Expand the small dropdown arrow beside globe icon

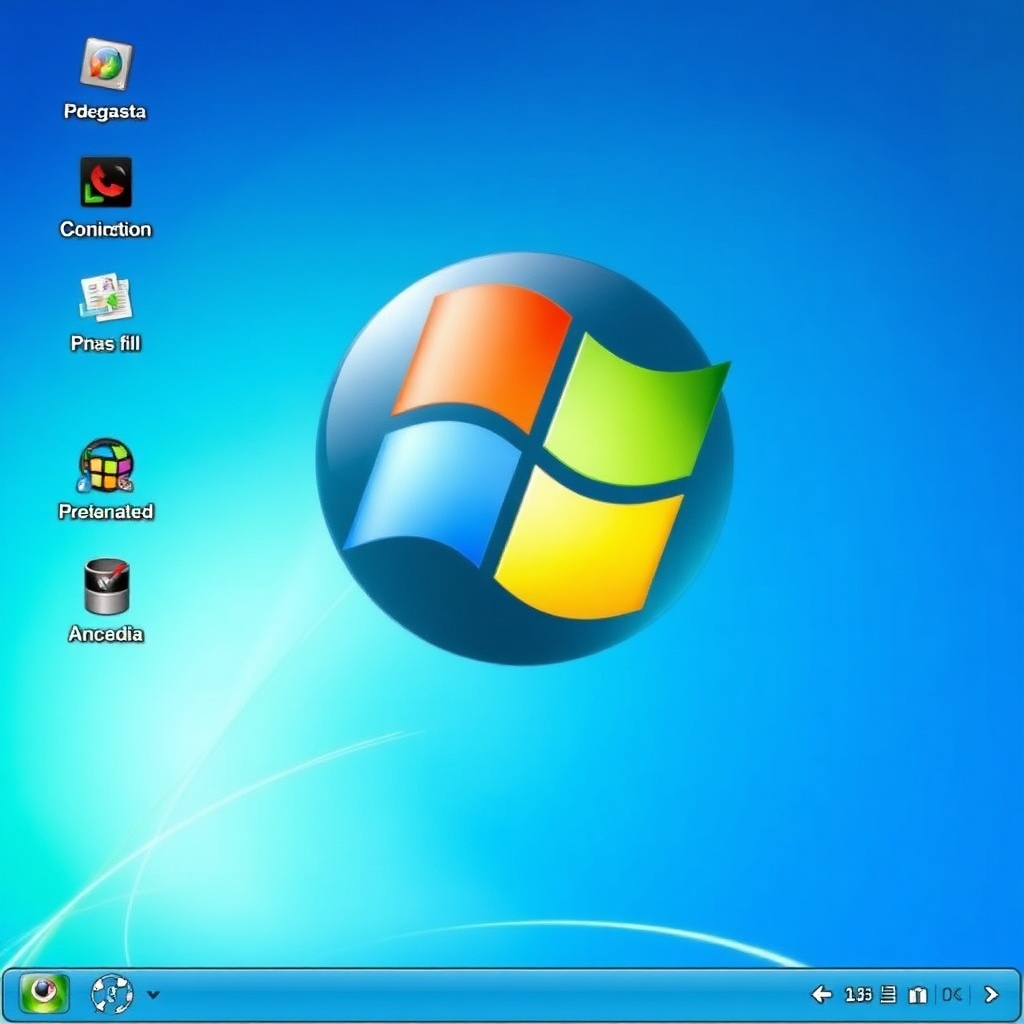click(x=153, y=995)
